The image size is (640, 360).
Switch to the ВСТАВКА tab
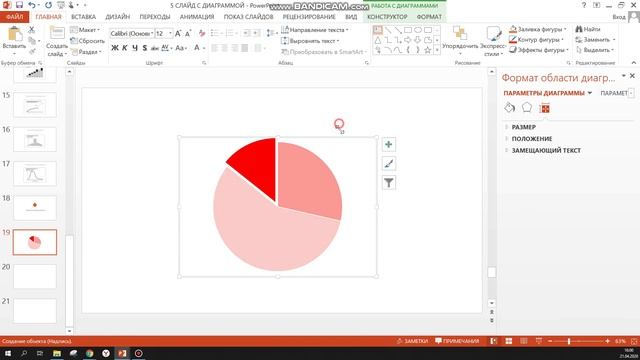tap(83, 17)
